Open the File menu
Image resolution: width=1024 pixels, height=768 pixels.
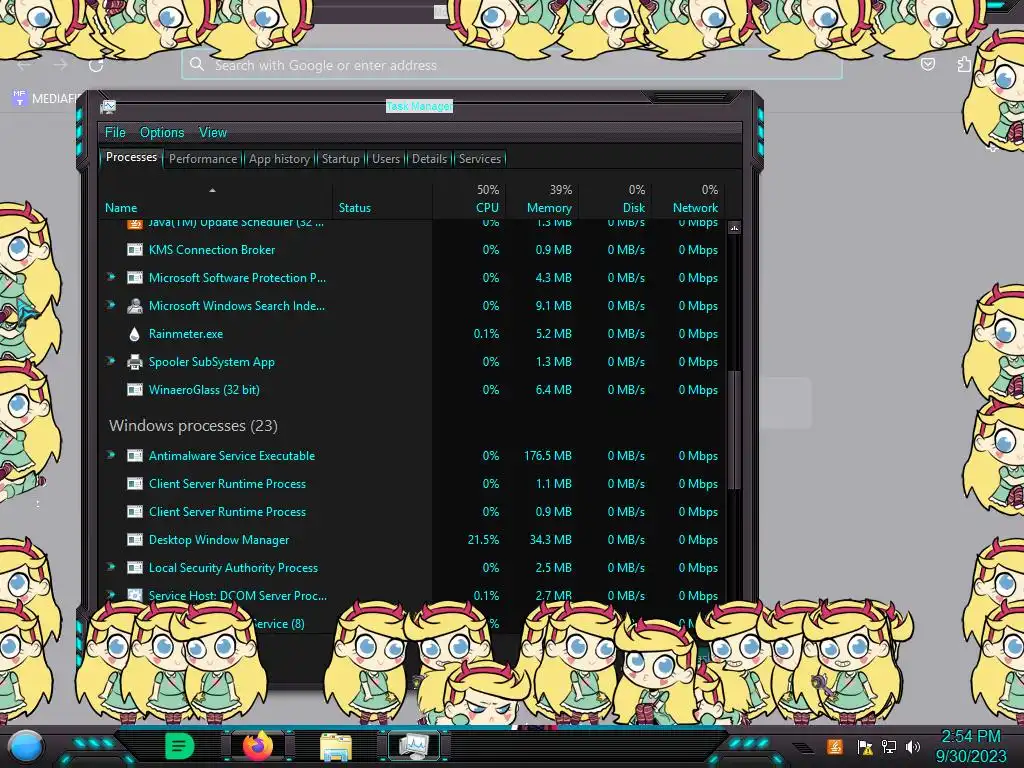[115, 133]
